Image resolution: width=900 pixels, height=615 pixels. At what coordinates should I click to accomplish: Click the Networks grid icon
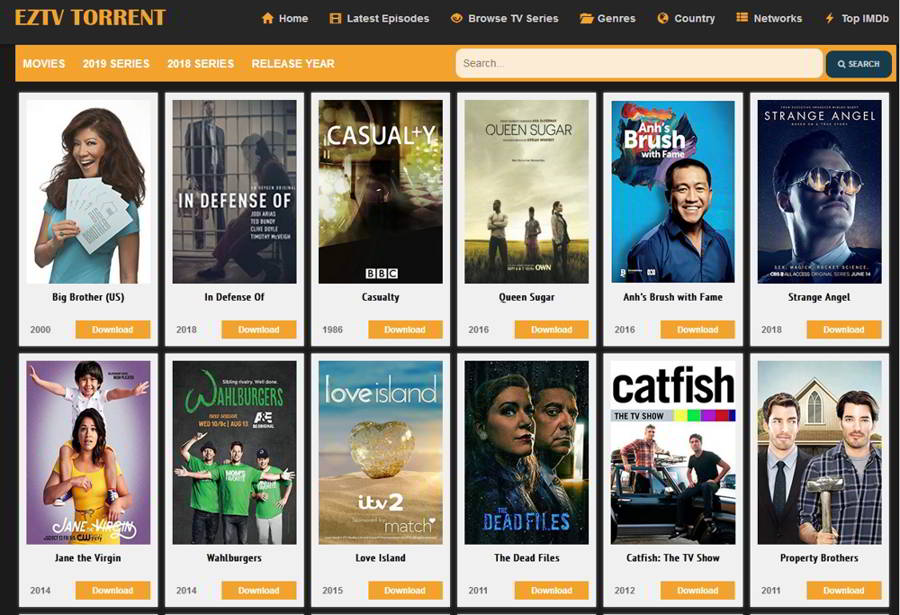(x=742, y=18)
